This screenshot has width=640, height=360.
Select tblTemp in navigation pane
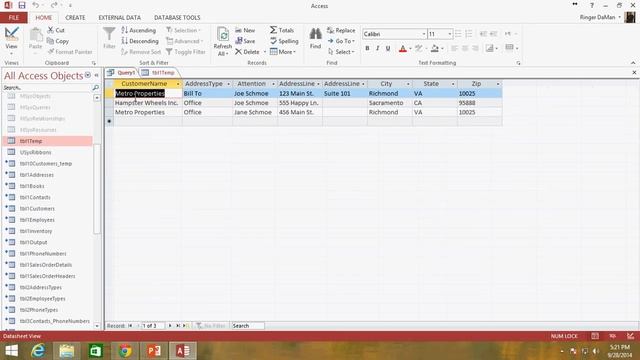[47, 141]
